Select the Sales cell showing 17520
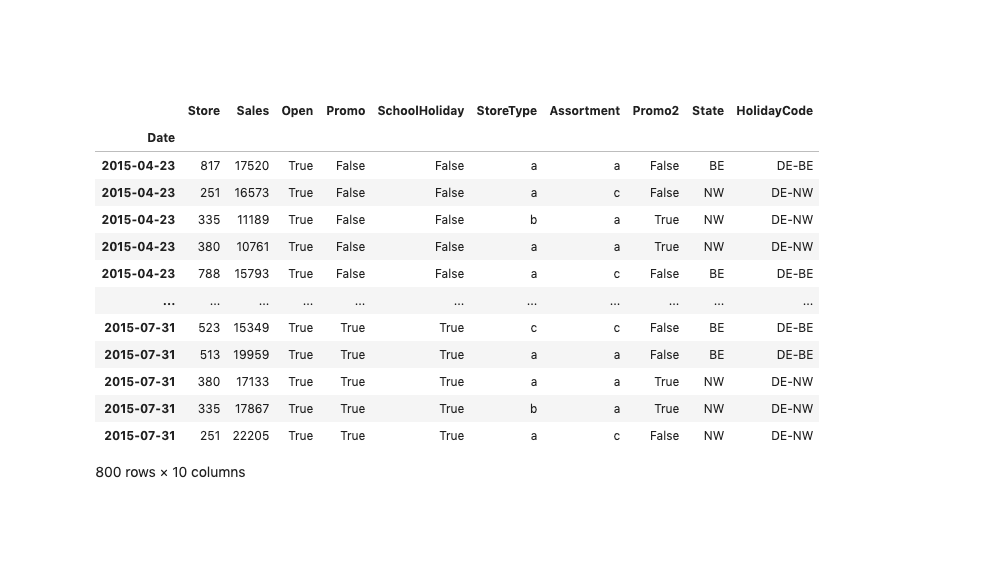Viewport: 995px width, 570px height. click(x=251, y=166)
